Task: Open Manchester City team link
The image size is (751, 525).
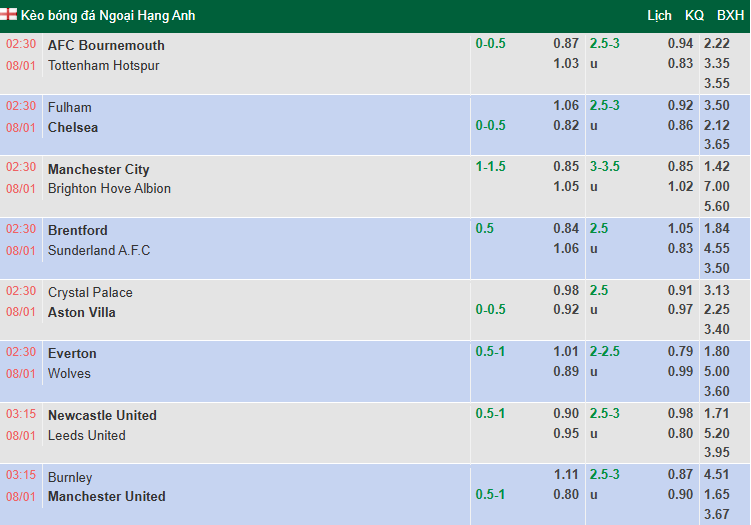Action: (98, 169)
